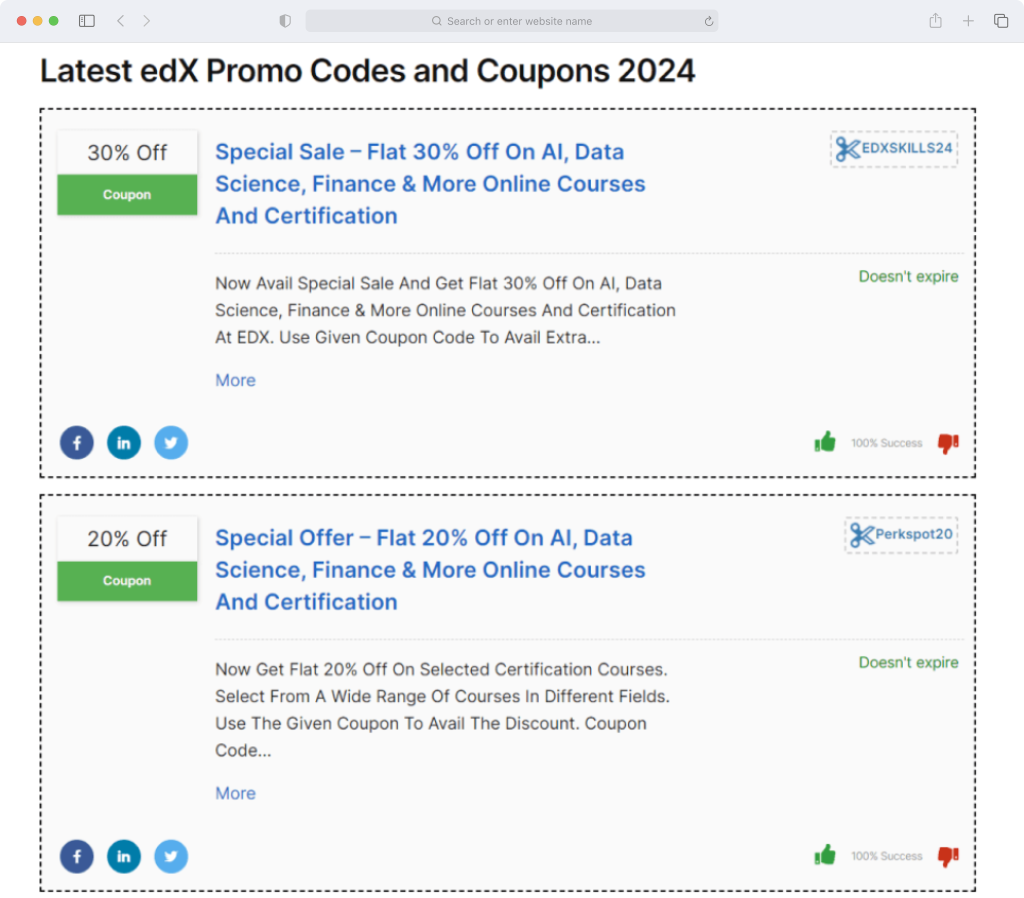Give thumbs up to 30% Off coupon
Image resolution: width=1024 pixels, height=898 pixels.
[x=825, y=442]
